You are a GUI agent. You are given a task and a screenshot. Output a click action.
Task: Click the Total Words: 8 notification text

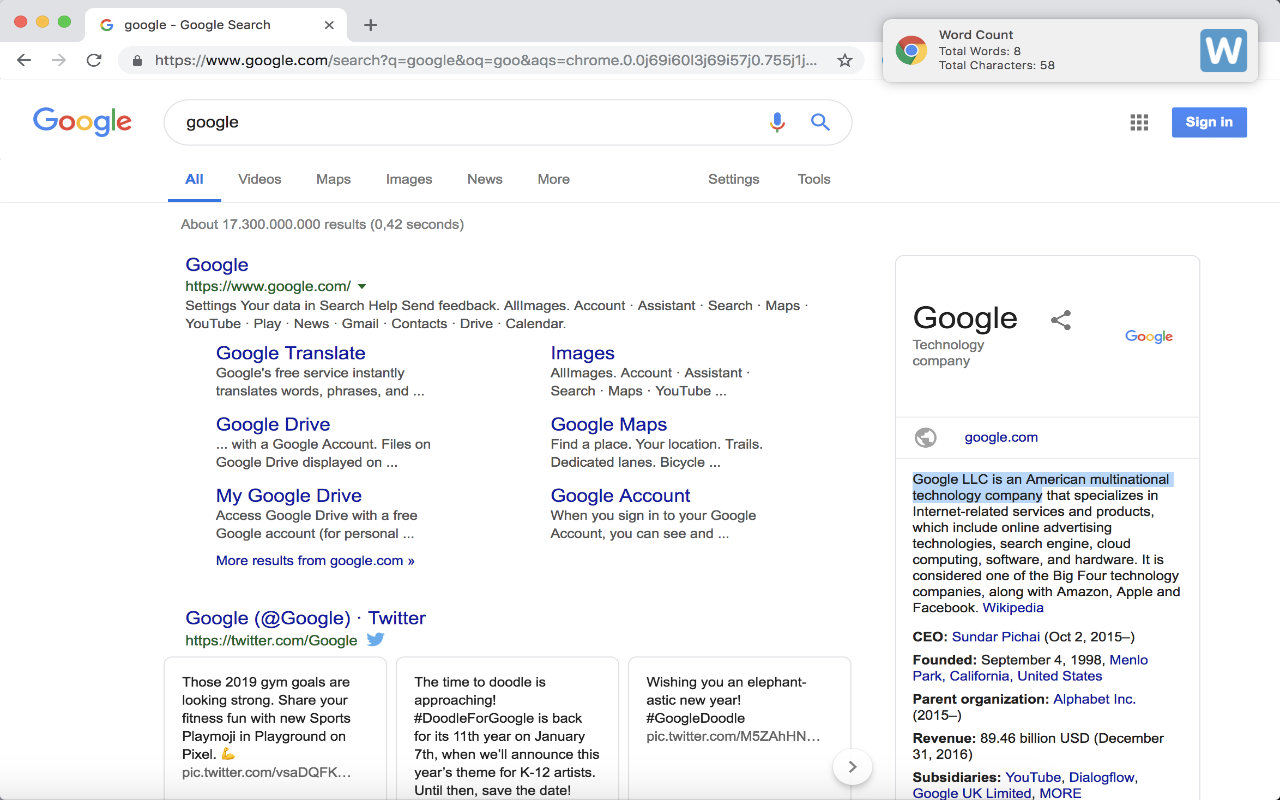pos(980,50)
